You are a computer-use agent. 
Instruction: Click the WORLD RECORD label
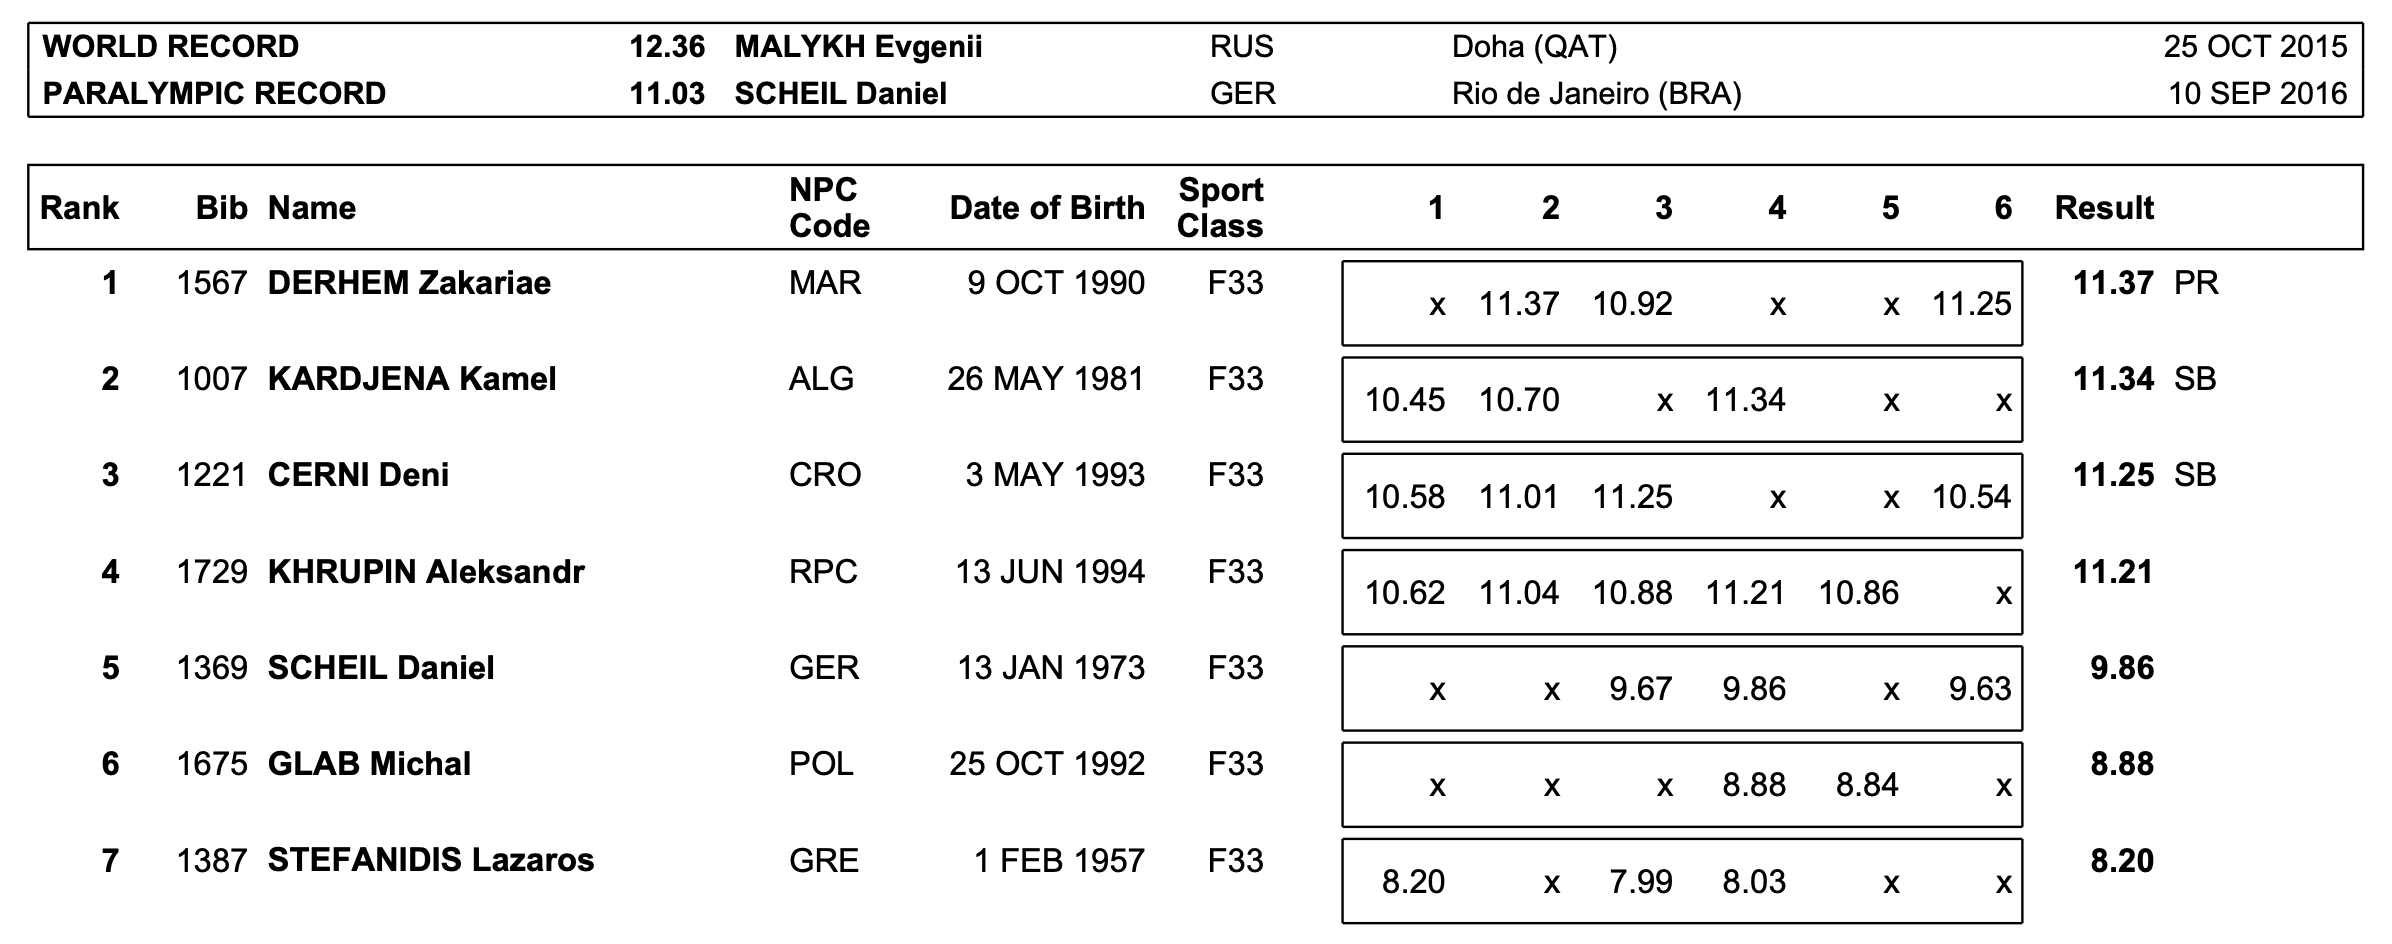171,47
